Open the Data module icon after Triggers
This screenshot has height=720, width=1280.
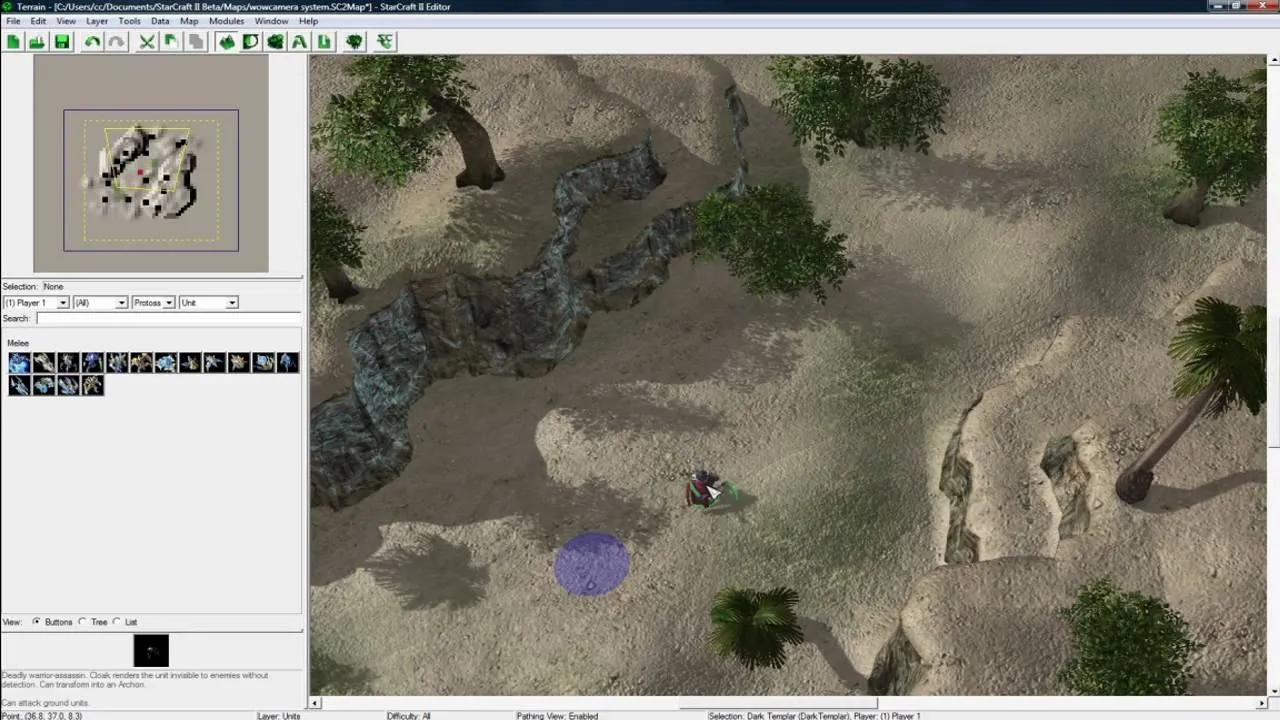tap(275, 41)
